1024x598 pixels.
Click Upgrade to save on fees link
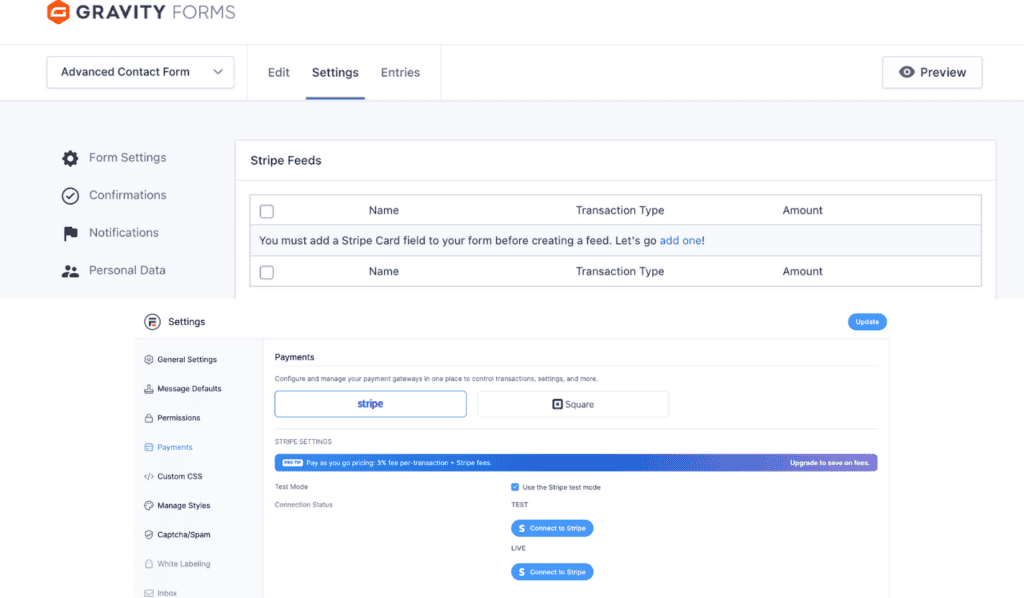pos(829,463)
